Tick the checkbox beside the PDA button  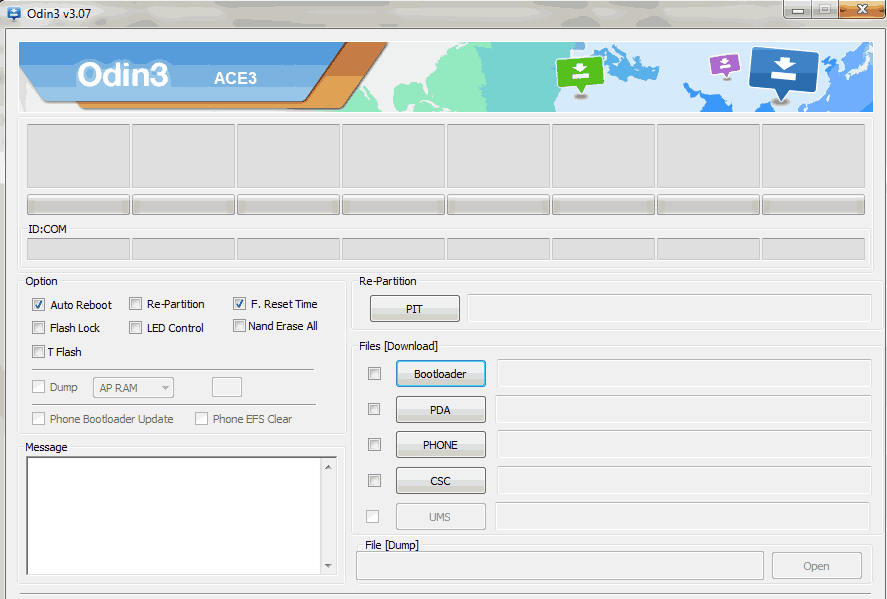tap(374, 409)
